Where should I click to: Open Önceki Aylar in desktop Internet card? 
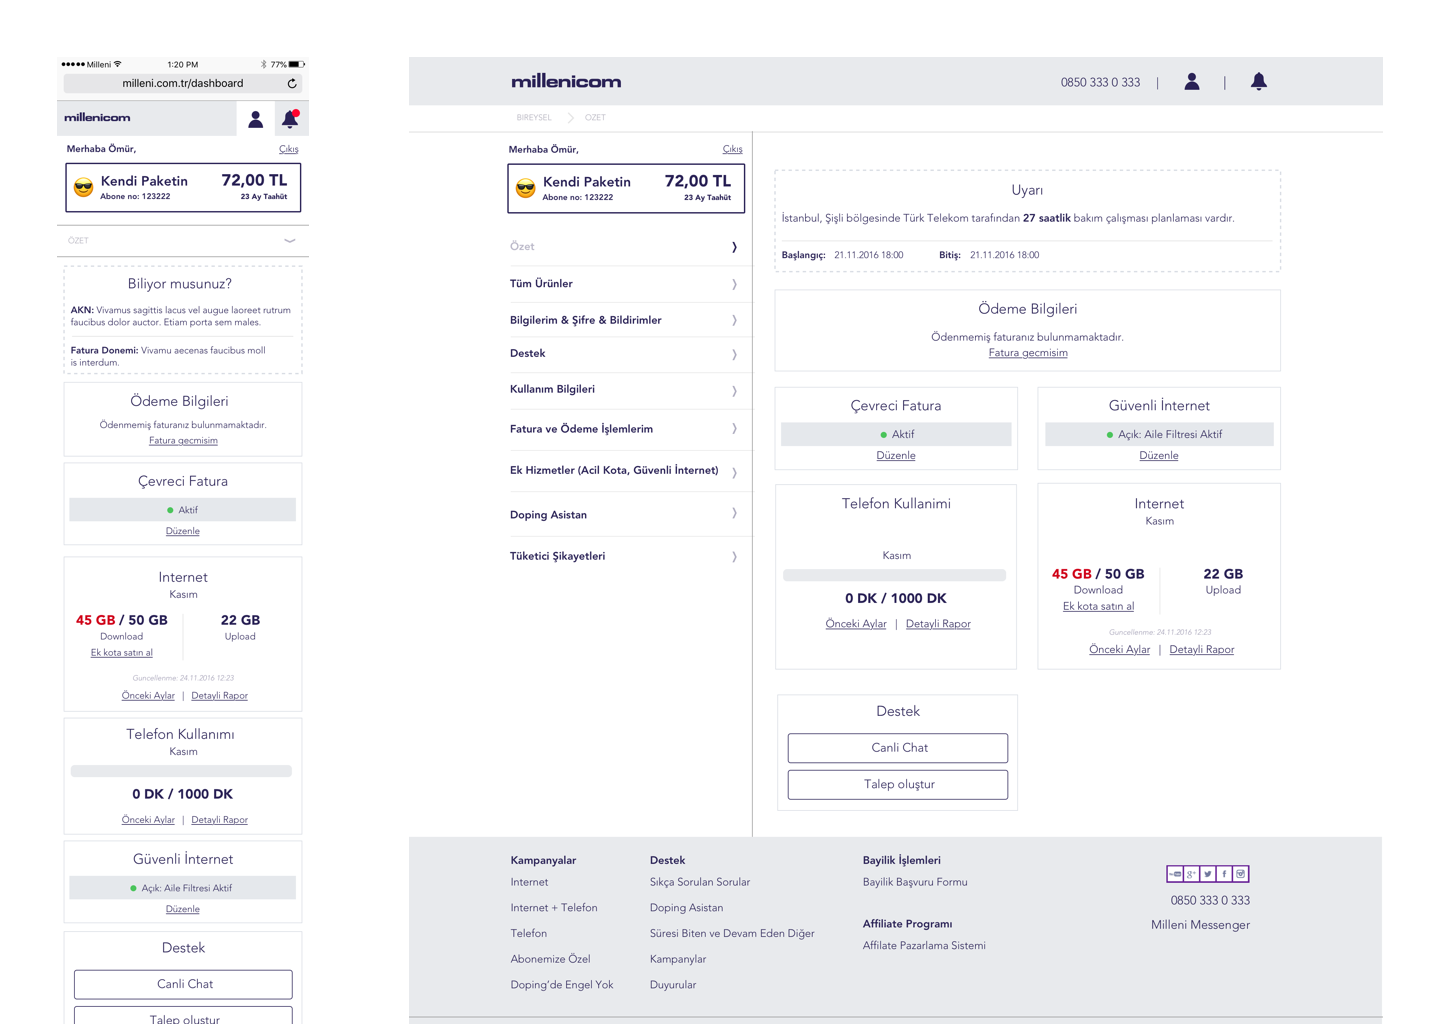click(x=1119, y=650)
